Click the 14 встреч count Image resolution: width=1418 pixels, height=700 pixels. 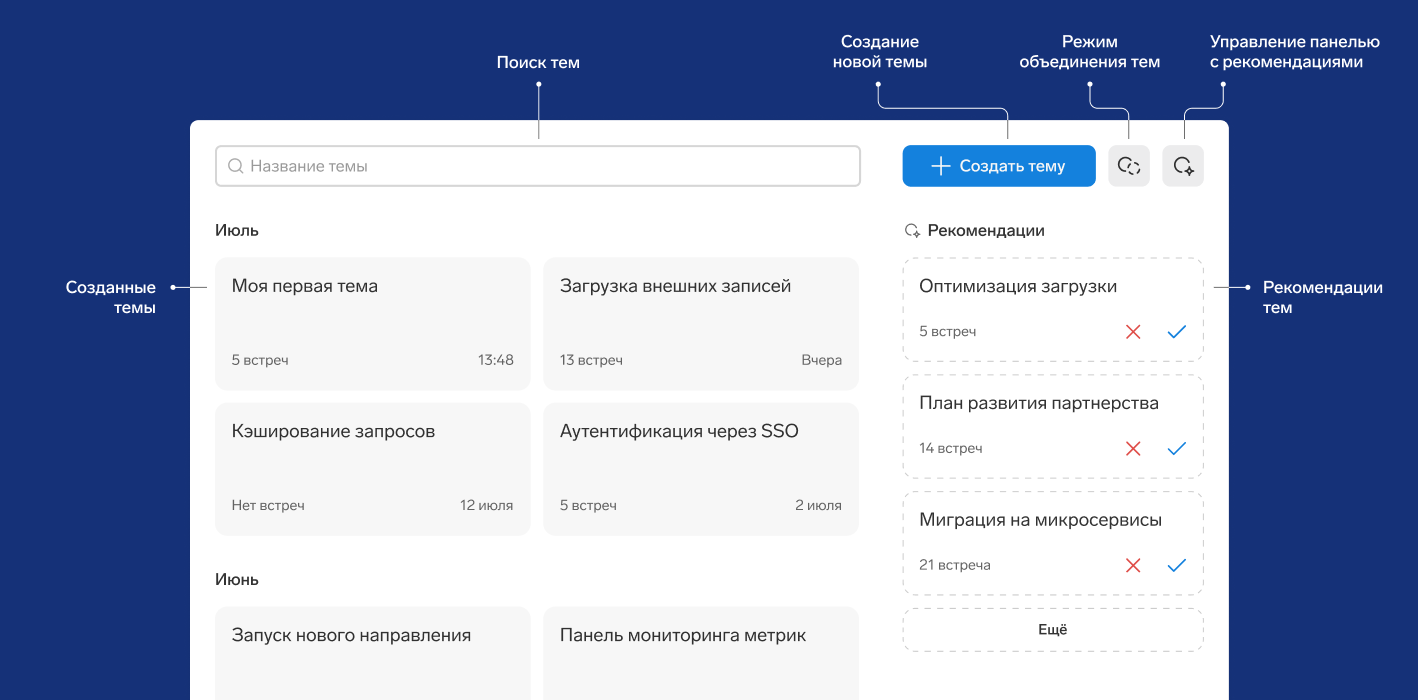point(951,448)
